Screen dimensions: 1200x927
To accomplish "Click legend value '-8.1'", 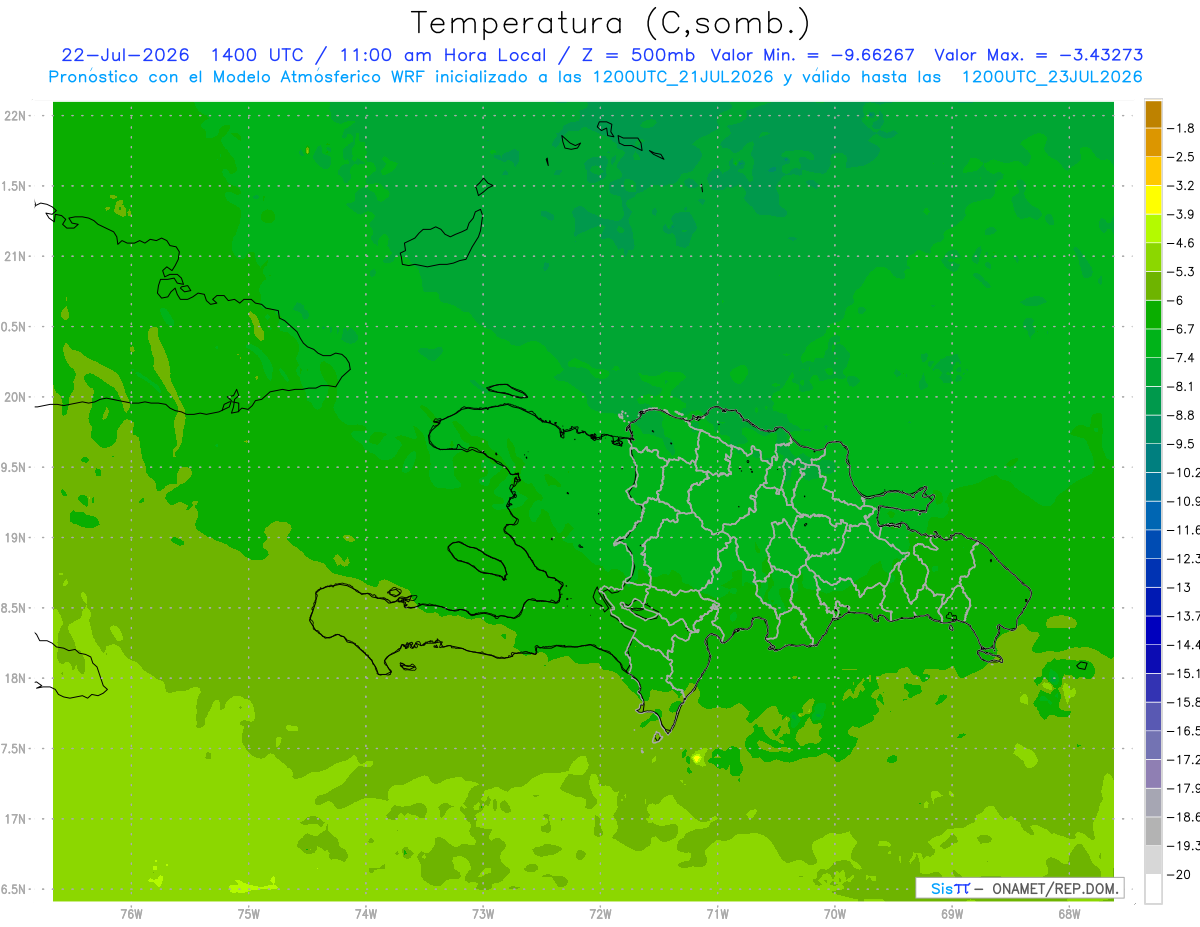I will pos(1182,386).
